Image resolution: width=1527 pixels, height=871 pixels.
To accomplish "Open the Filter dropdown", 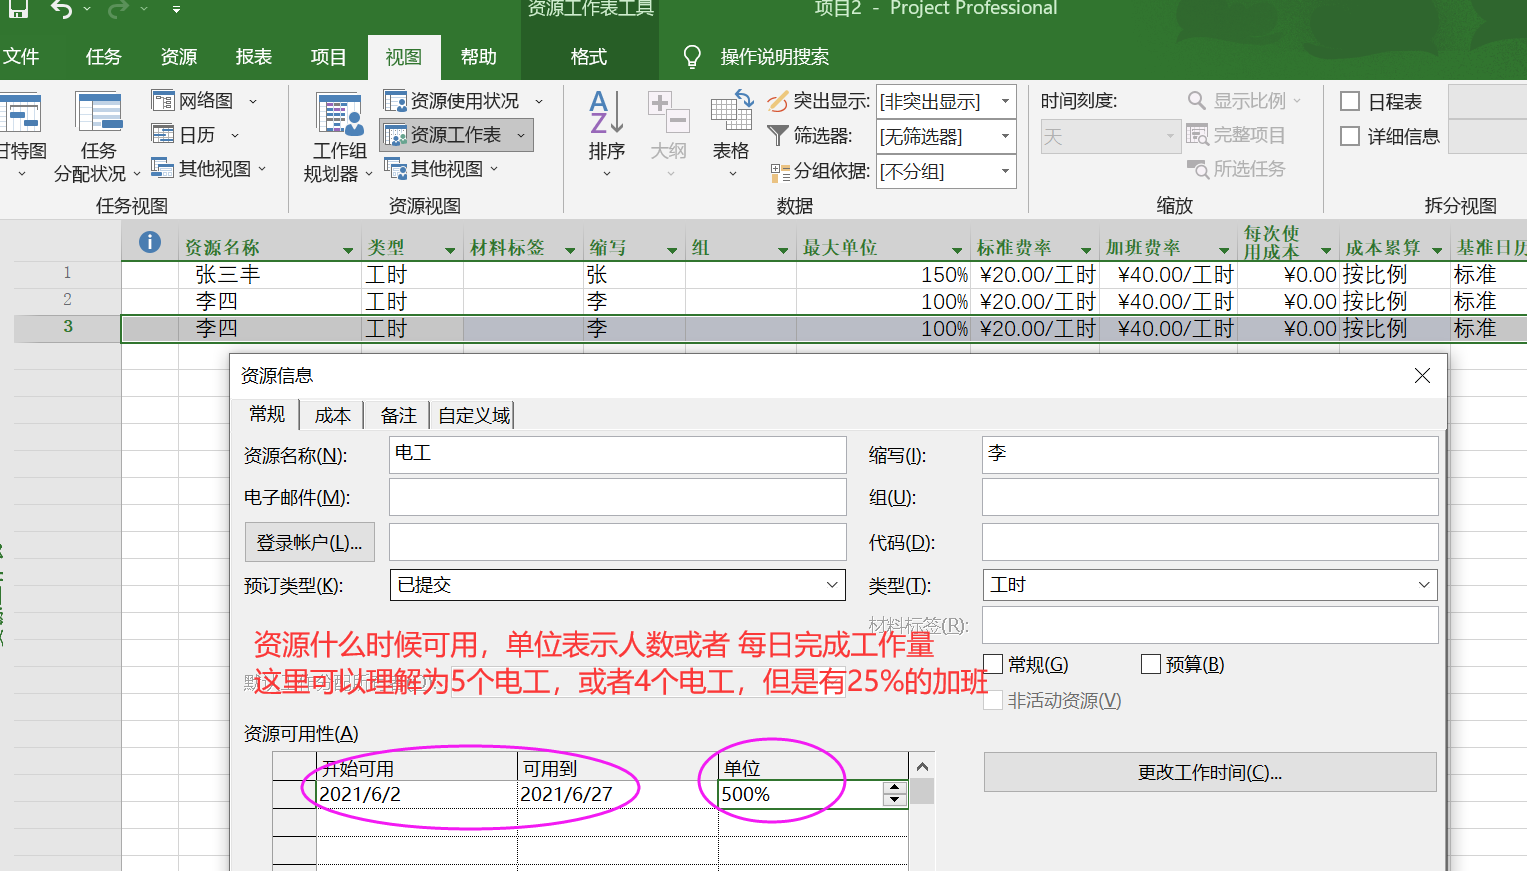I will tap(1005, 135).
